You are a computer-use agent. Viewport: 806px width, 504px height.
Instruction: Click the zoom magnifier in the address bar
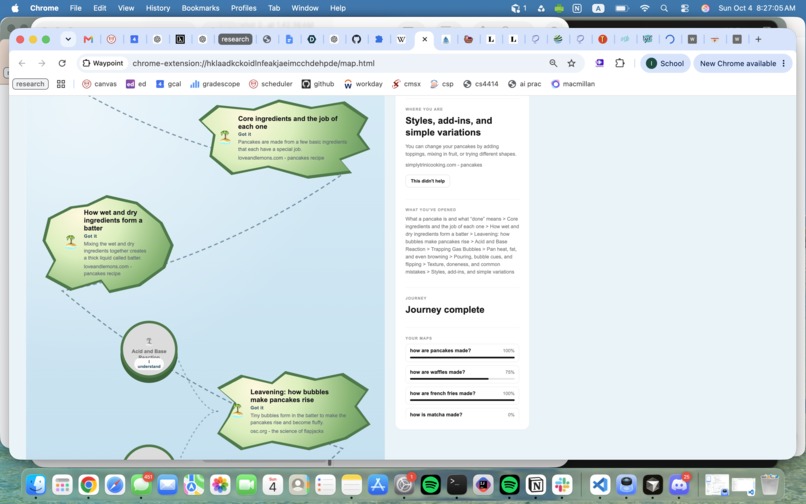coord(553,63)
